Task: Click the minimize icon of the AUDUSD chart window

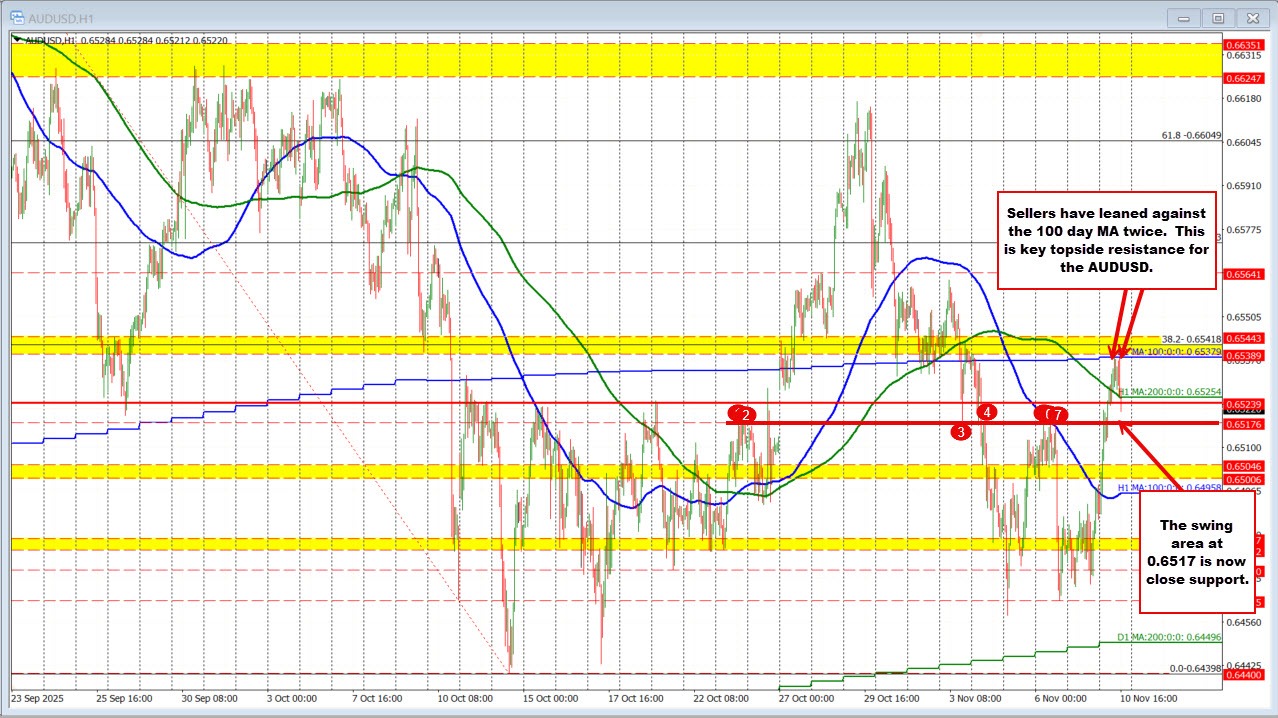Action: click(1183, 17)
